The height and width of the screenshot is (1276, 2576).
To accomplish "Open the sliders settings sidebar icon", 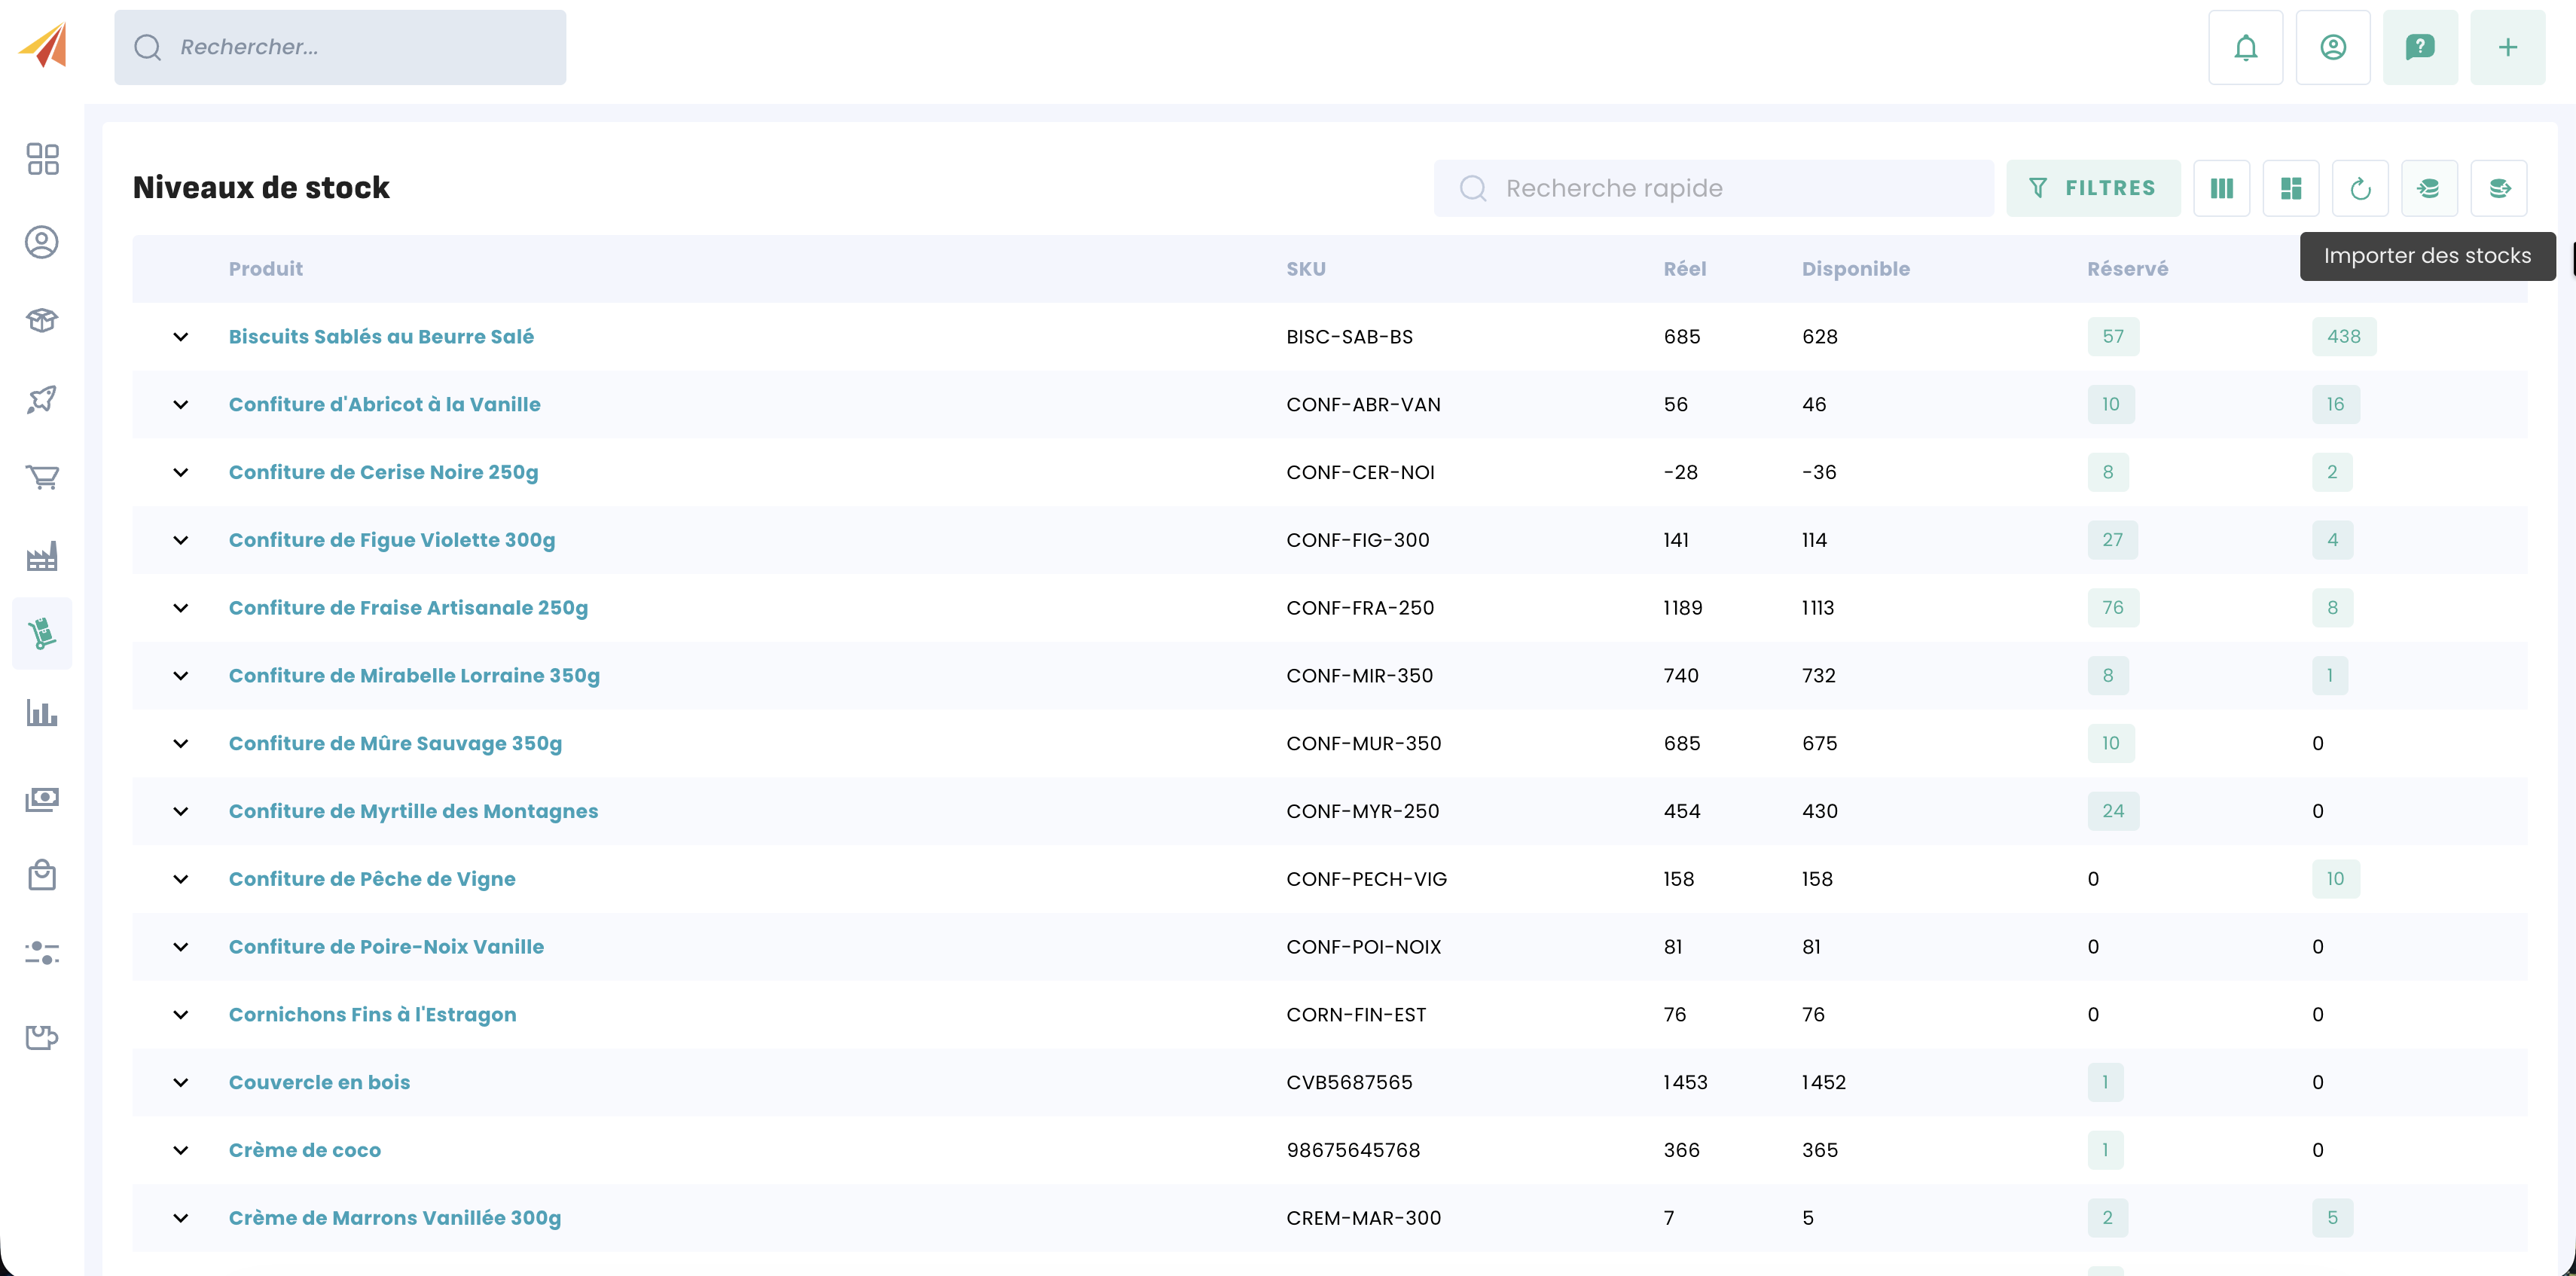I will (x=42, y=953).
